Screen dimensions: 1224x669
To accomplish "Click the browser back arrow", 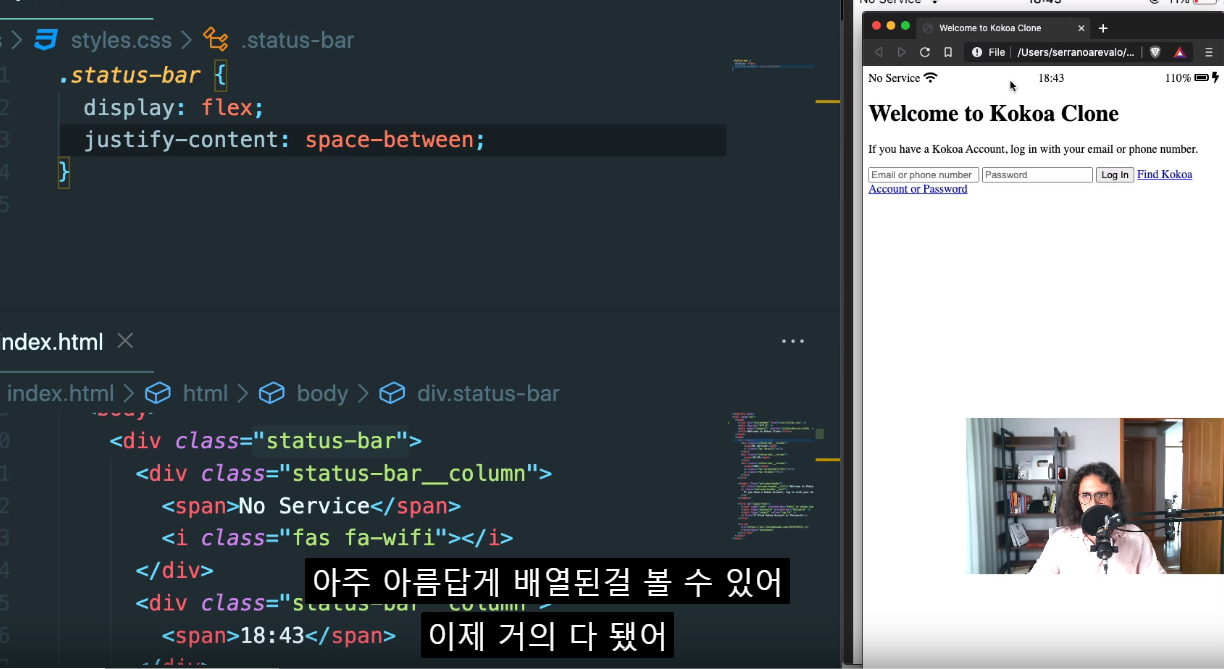I will tap(879, 52).
